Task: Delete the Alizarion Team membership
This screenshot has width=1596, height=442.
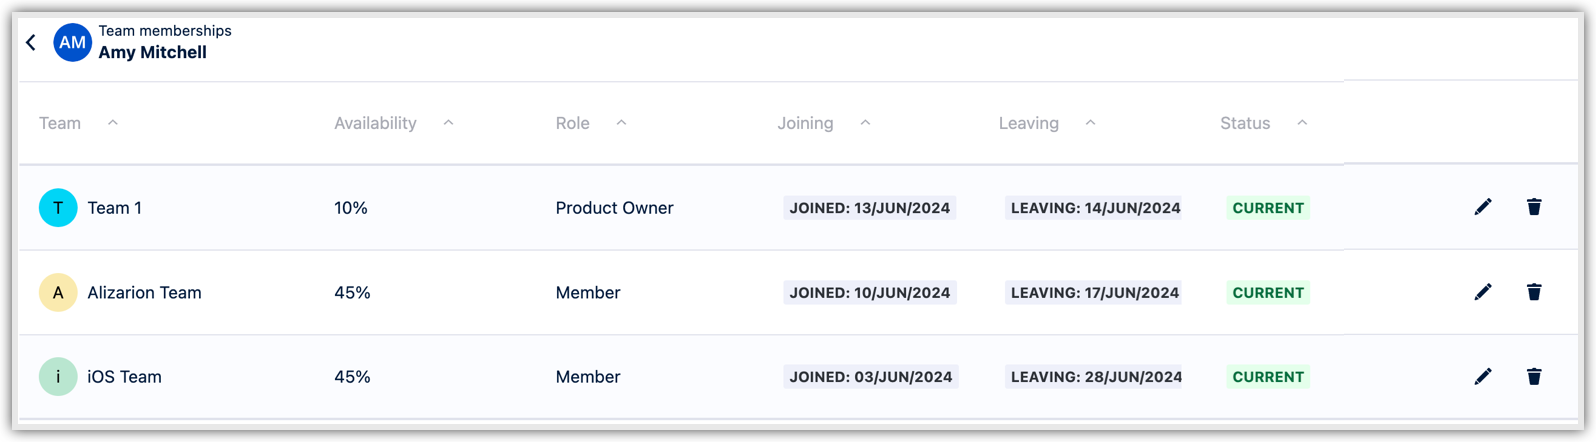Action: click(x=1534, y=292)
